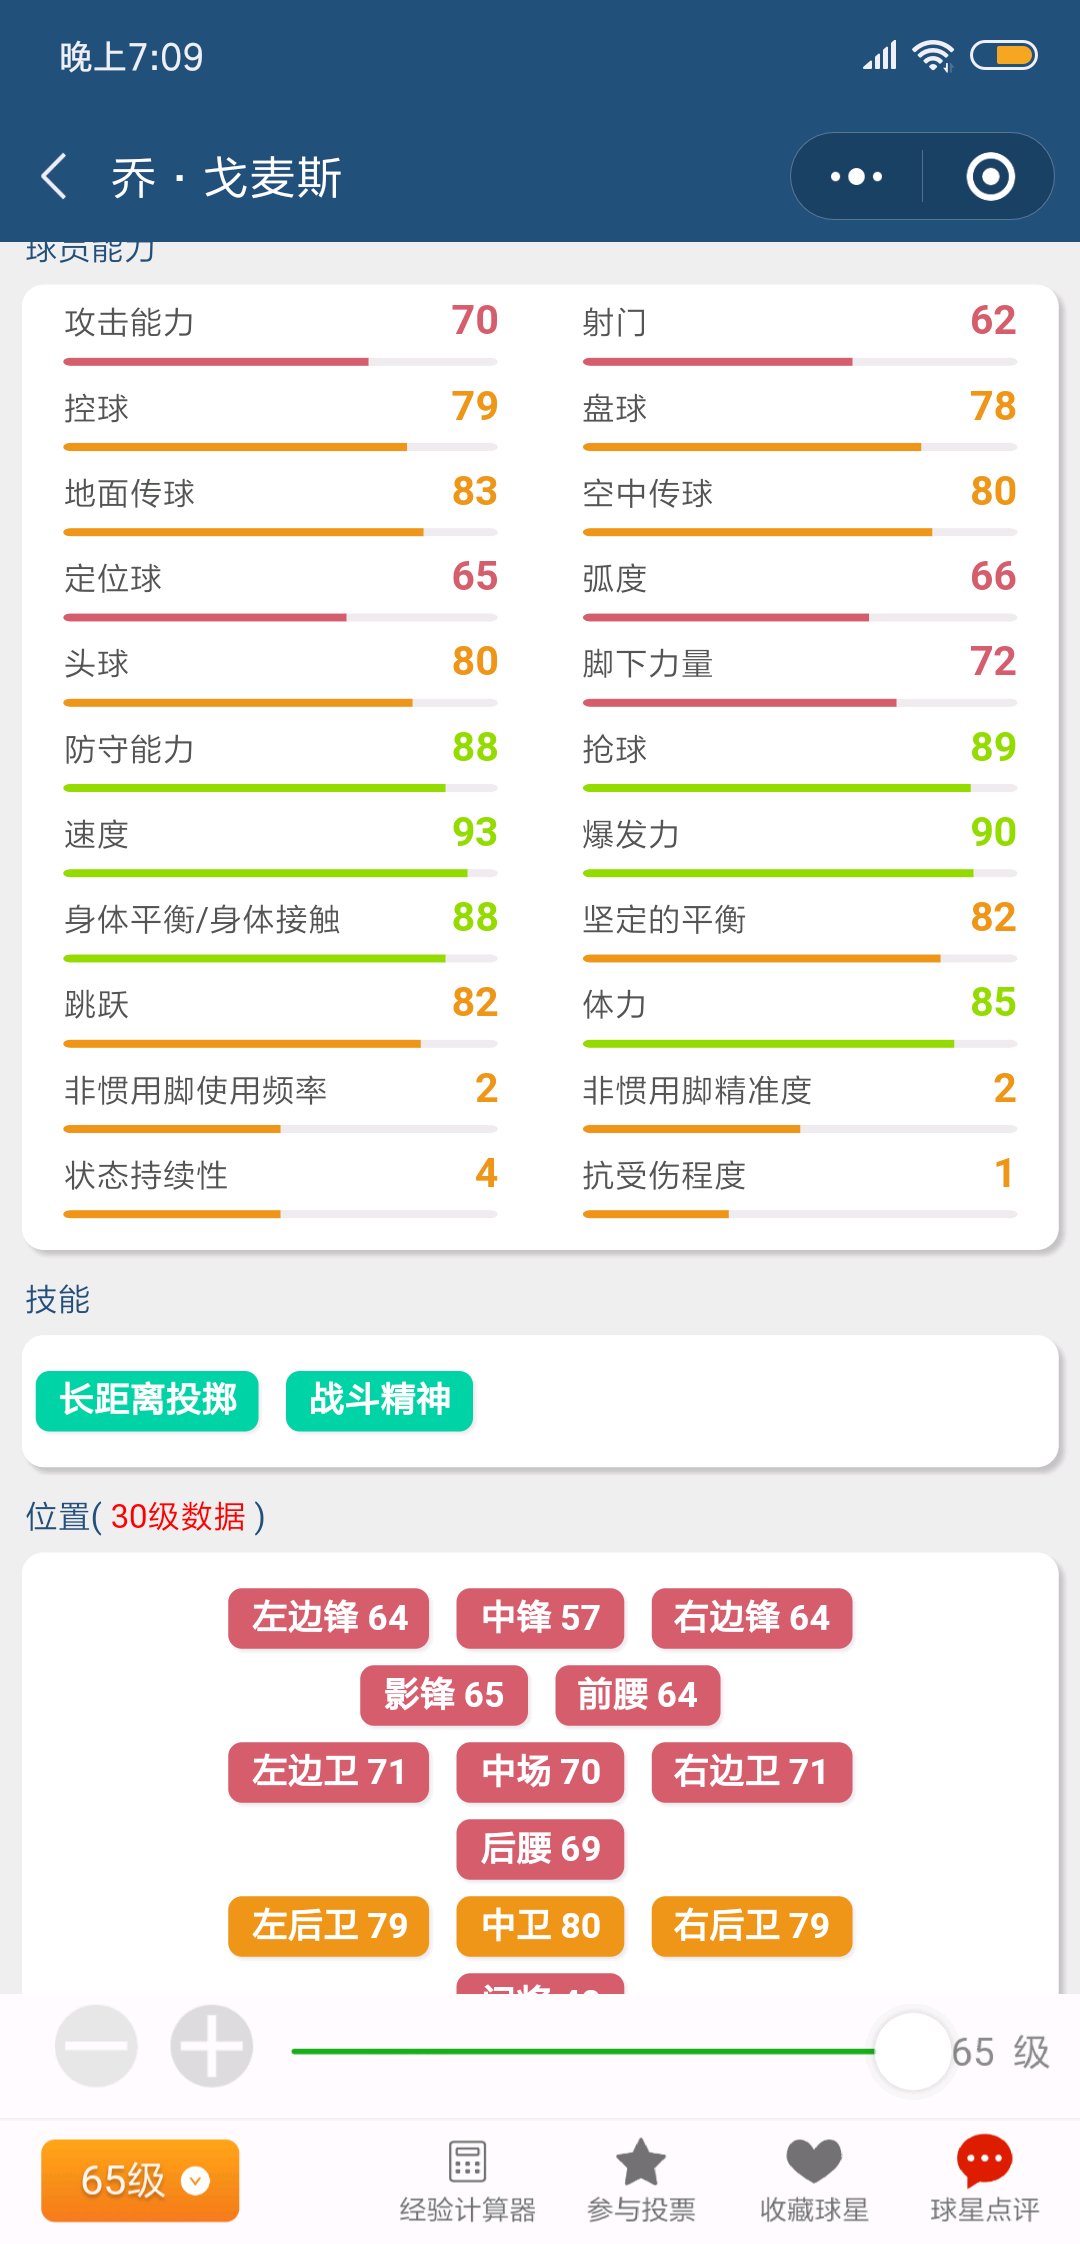Expand the 65级 level dropdown
The height and width of the screenshot is (2244, 1080).
(x=140, y=2180)
